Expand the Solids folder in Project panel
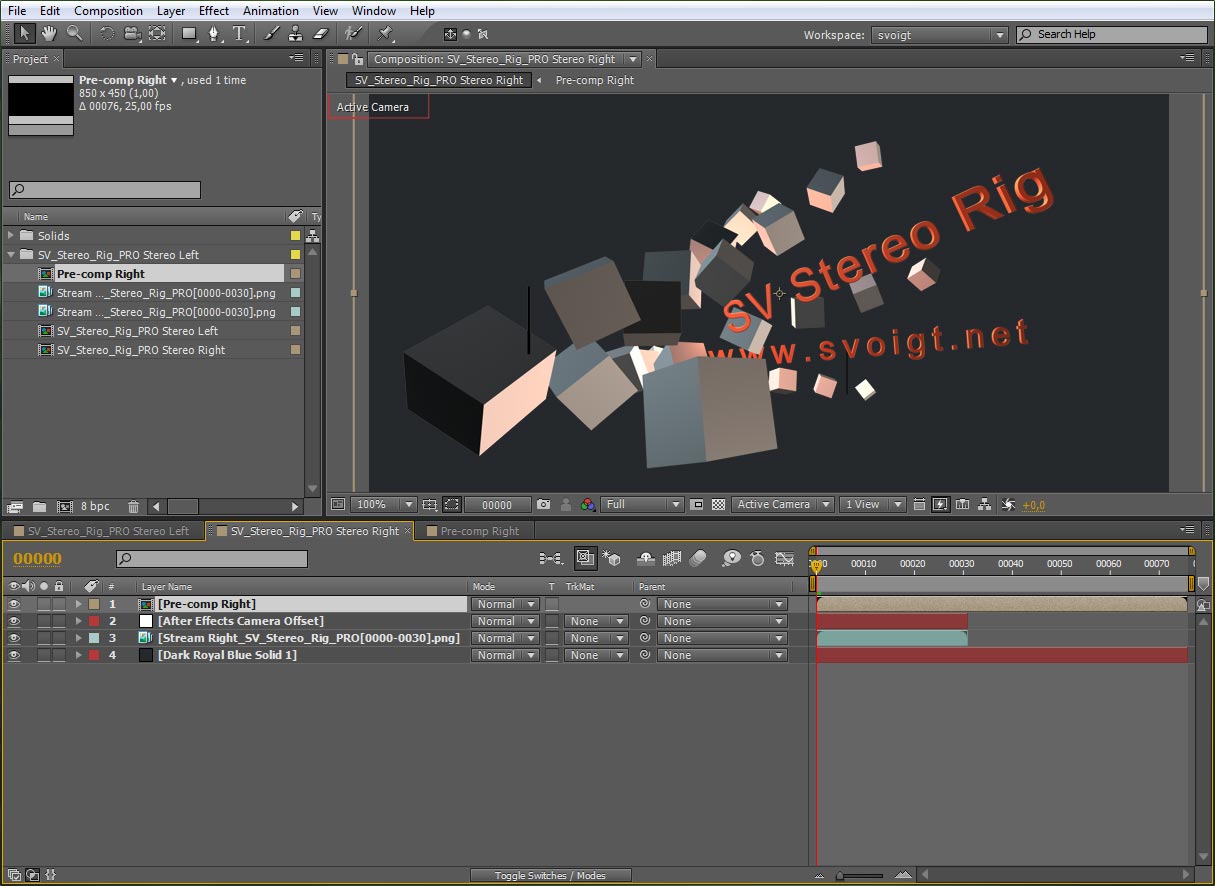 click(11, 236)
